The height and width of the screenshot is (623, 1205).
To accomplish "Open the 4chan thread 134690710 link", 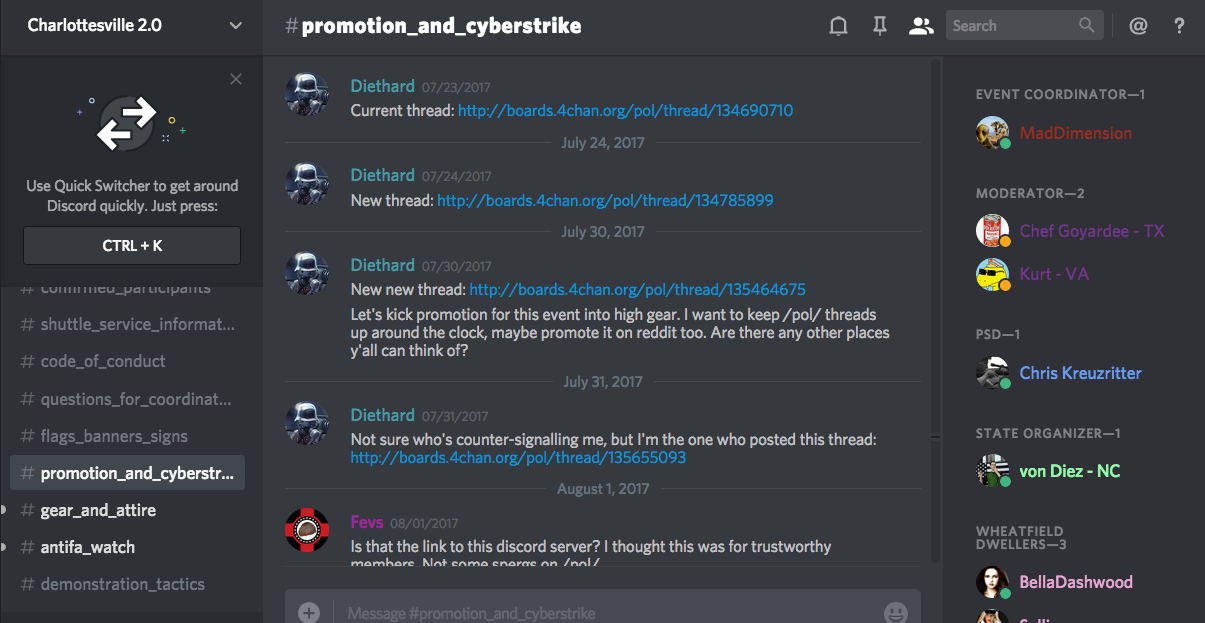I will pos(625,111).
